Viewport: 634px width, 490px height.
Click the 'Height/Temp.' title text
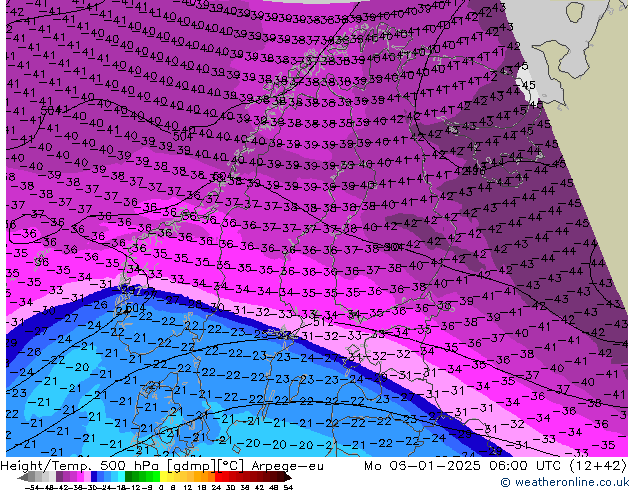point(47,466)
